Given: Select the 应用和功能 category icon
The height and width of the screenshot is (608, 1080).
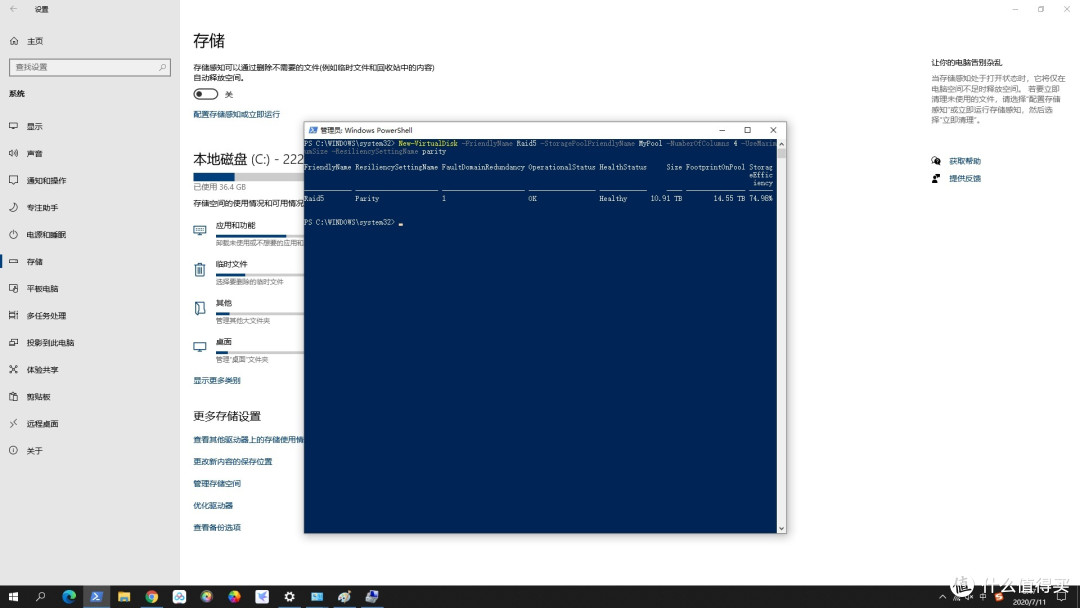Looking at the screenshot, I should click(200, 229).
